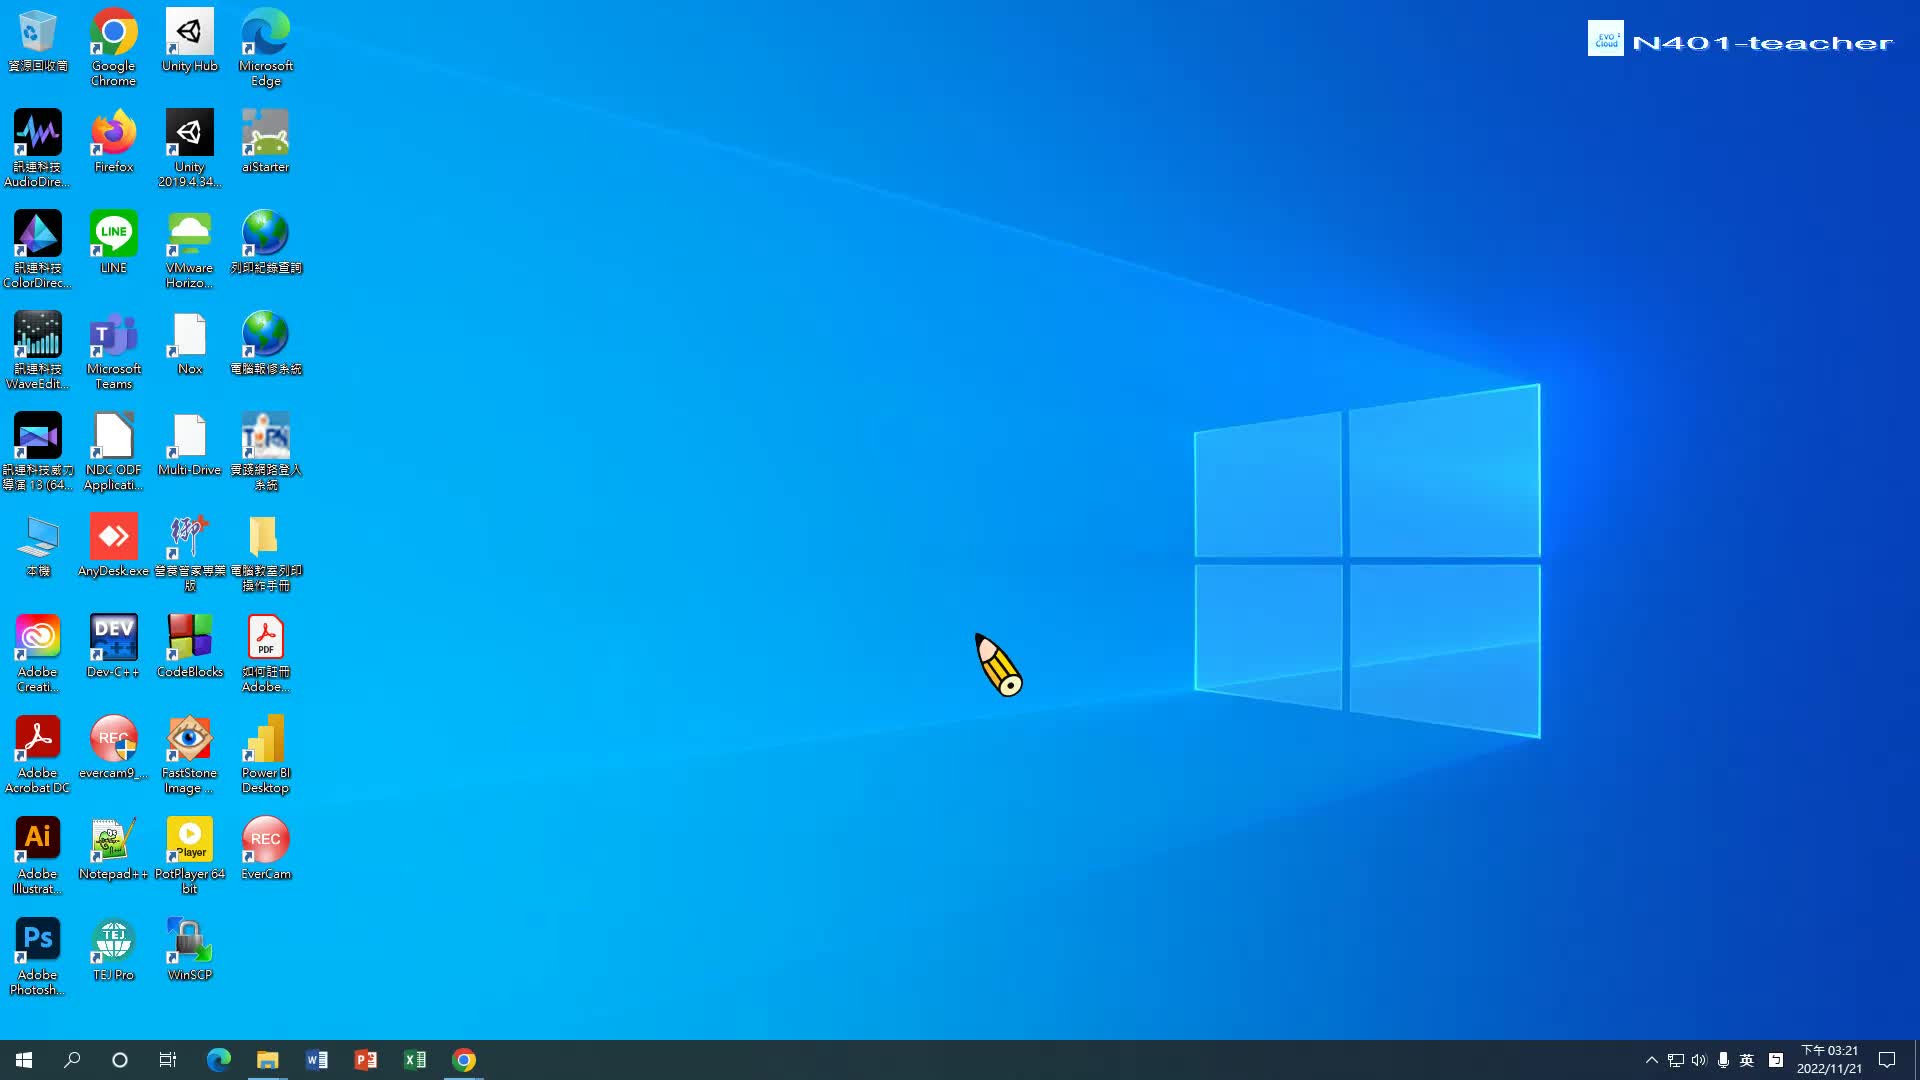The image size is (1920, 1080).
Task: Open Task View on the taskbar
Action: coord(168,1060)
